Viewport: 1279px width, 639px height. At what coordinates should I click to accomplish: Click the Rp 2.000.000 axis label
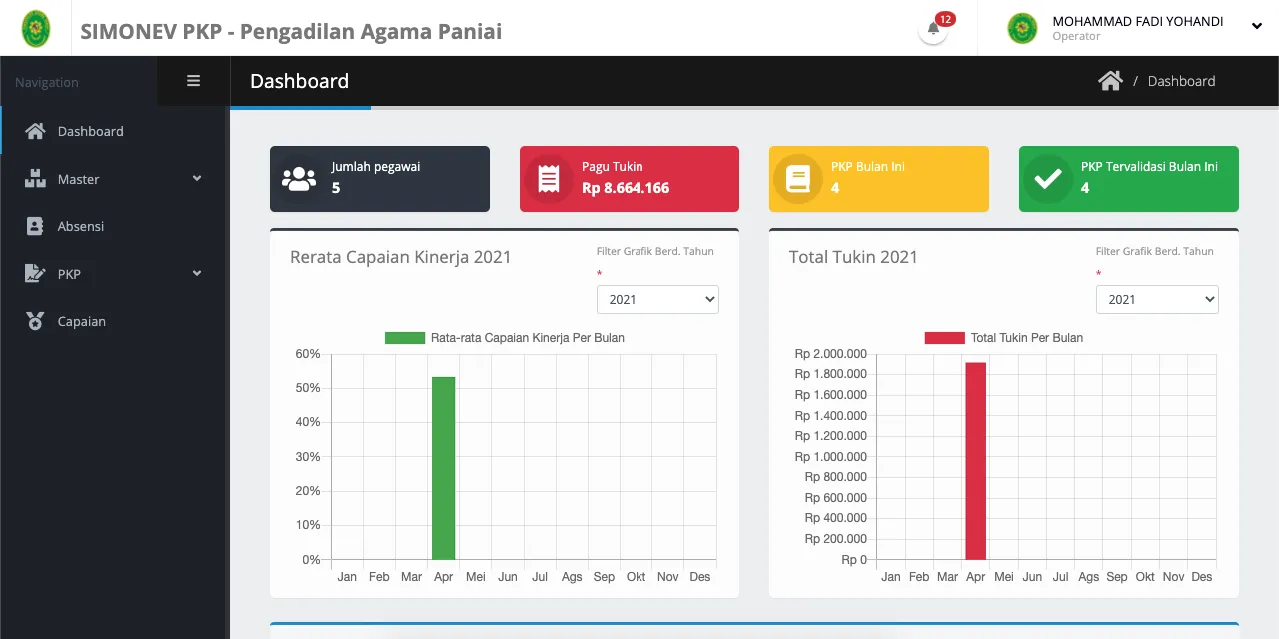coord(831,354)
